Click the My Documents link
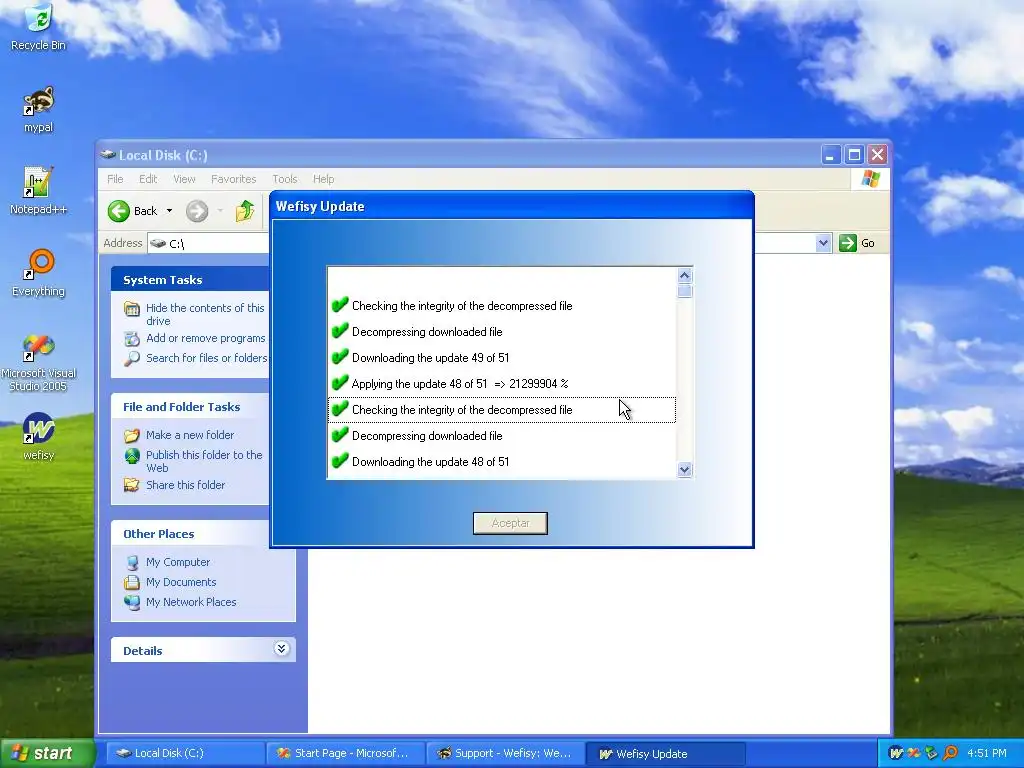Screen dimensions: 1024x768 coord(181,582)
